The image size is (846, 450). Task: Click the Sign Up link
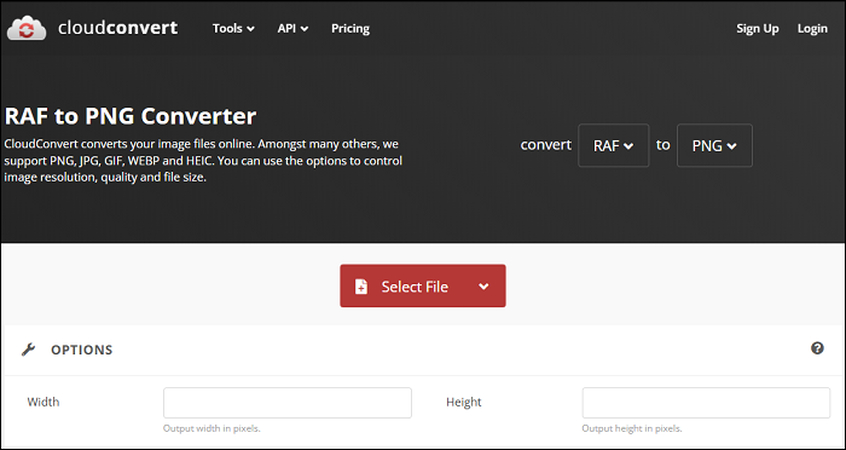(757, 29)
